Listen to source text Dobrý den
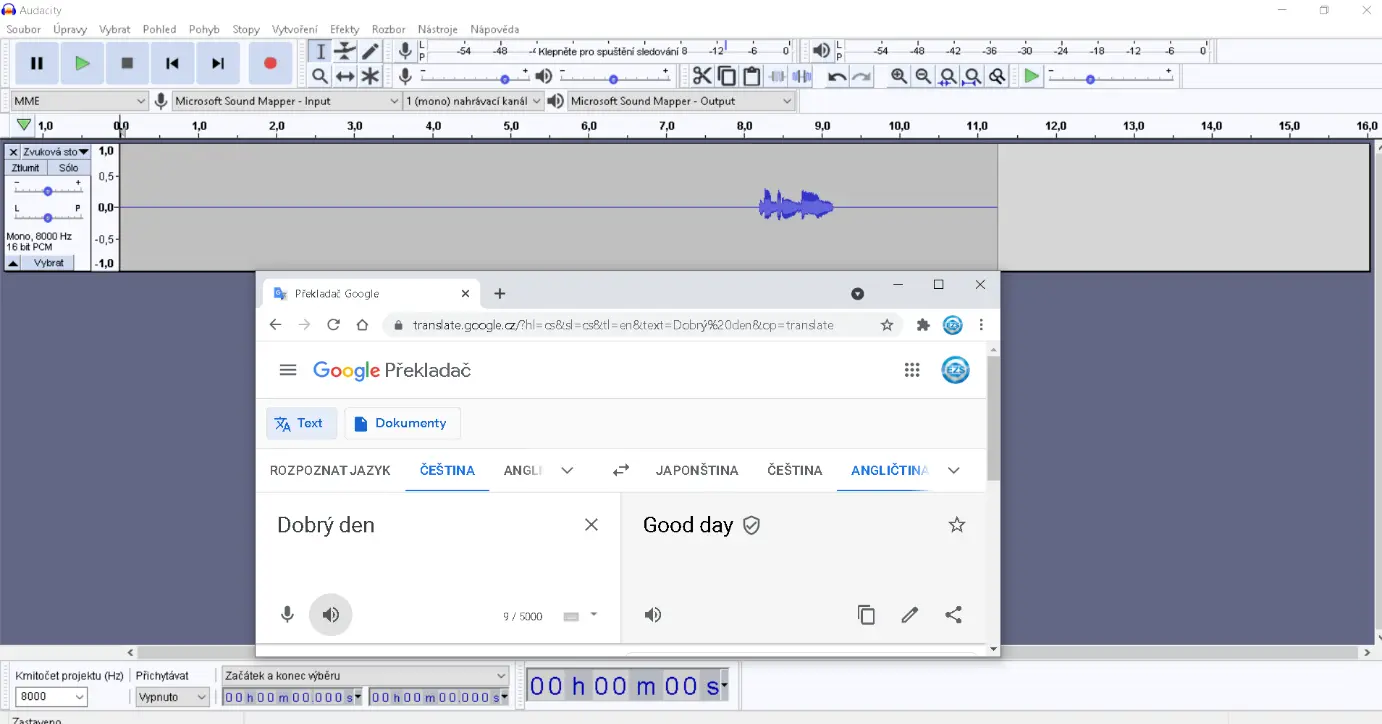The height and width of the screenshot is (724, 1382). (331, 615)
